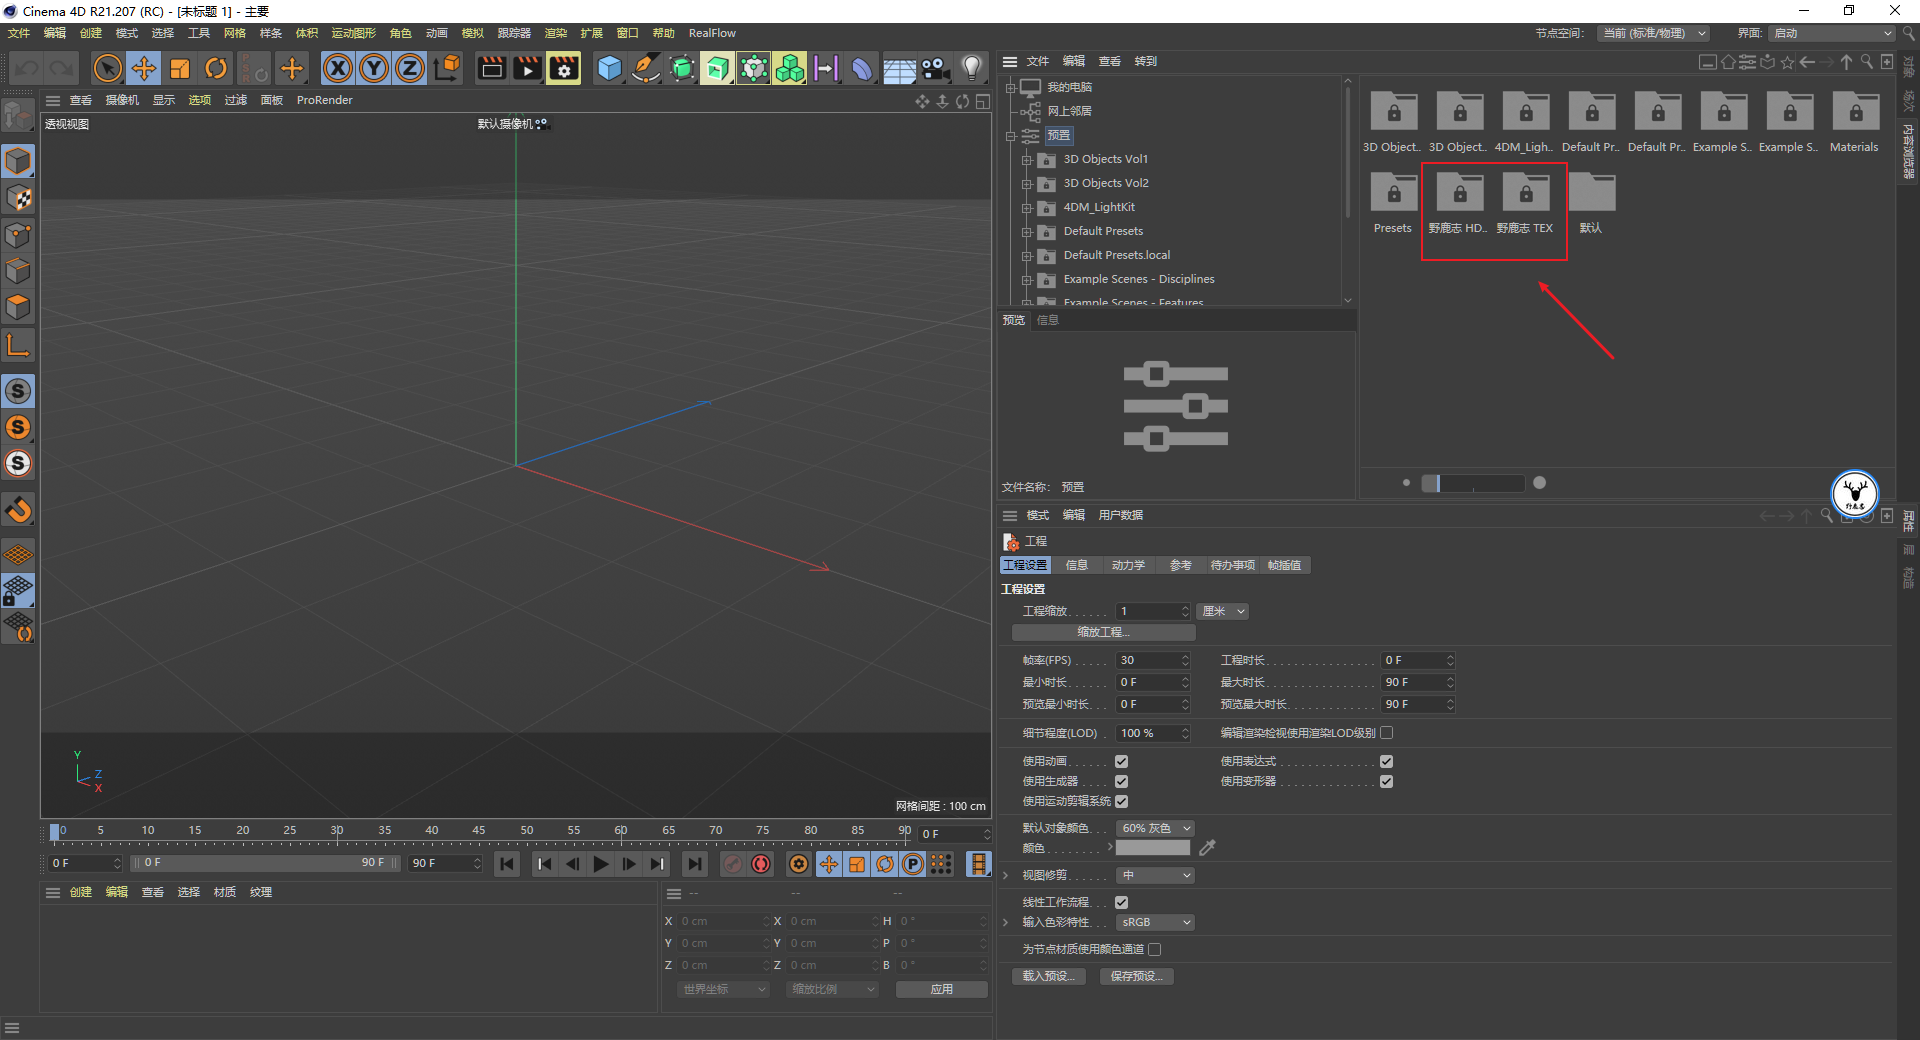
Task: Enable 编辑渲染检视使用渲染LOD级别 checkbox
Action: pyautogui.click(x=1387, y=733)
